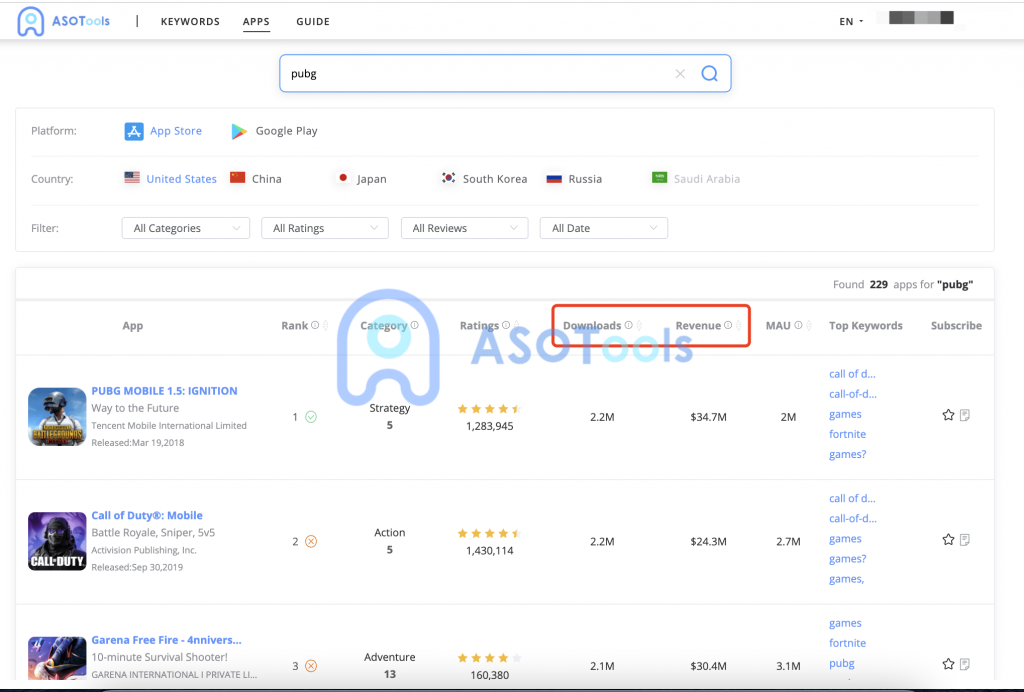Sort by Rank column arrows
The width and height of the screenshot is (1024, 692).
tap(325, 326)
